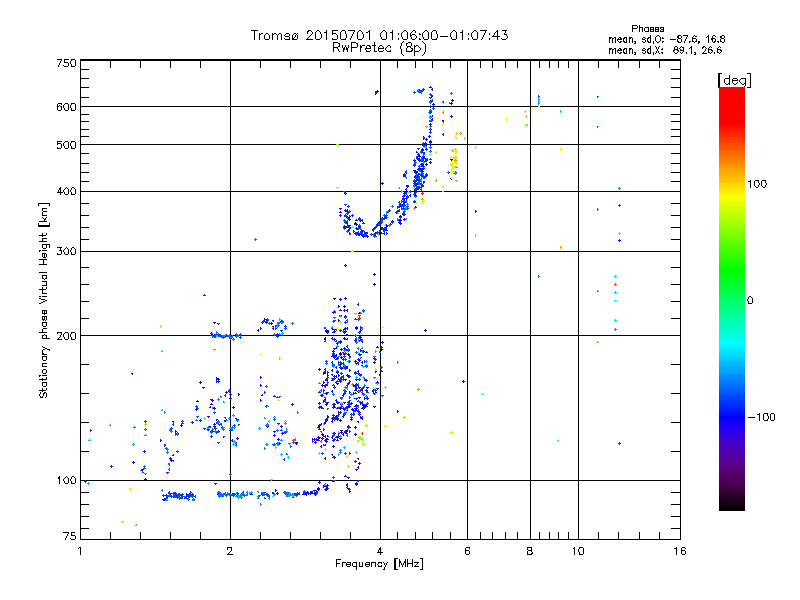This screenshot has height=600, width=800.
Task: Click the "mean, sd,O: -87.6, 16.8" line
Action: 666,39
